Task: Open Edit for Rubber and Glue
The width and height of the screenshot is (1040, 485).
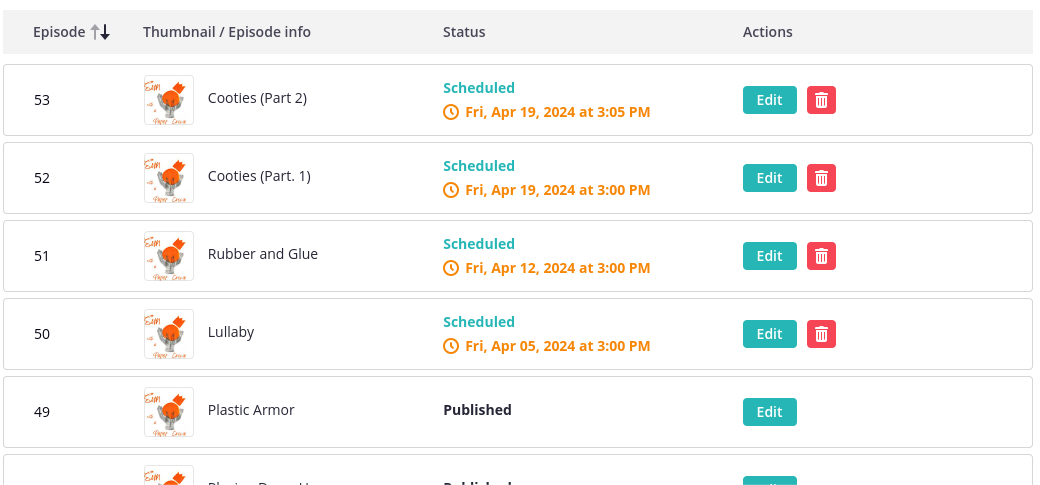Action: click(x=769, y=256)
